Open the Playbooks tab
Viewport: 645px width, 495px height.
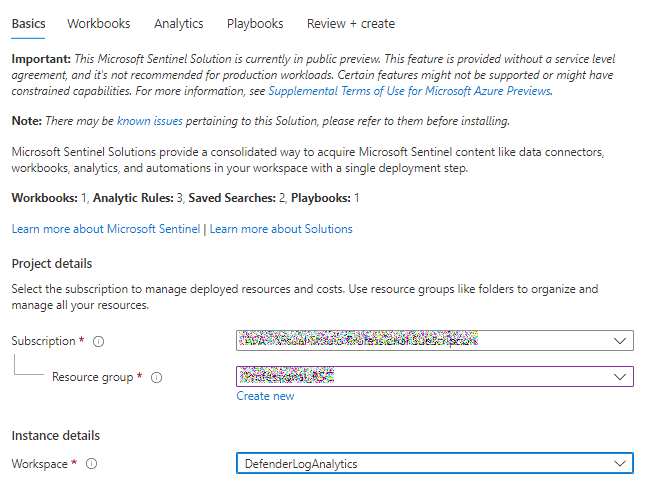[x=255, y=23]
